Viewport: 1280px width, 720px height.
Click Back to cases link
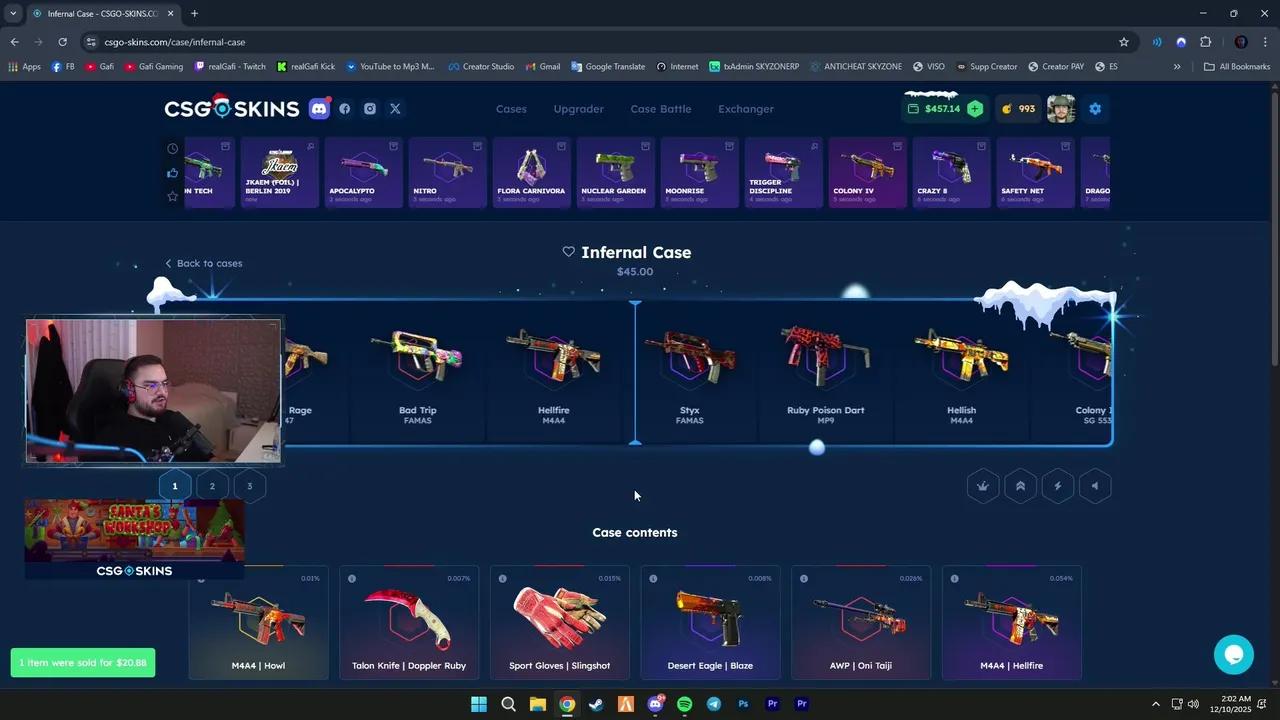[x=204, y=263]
